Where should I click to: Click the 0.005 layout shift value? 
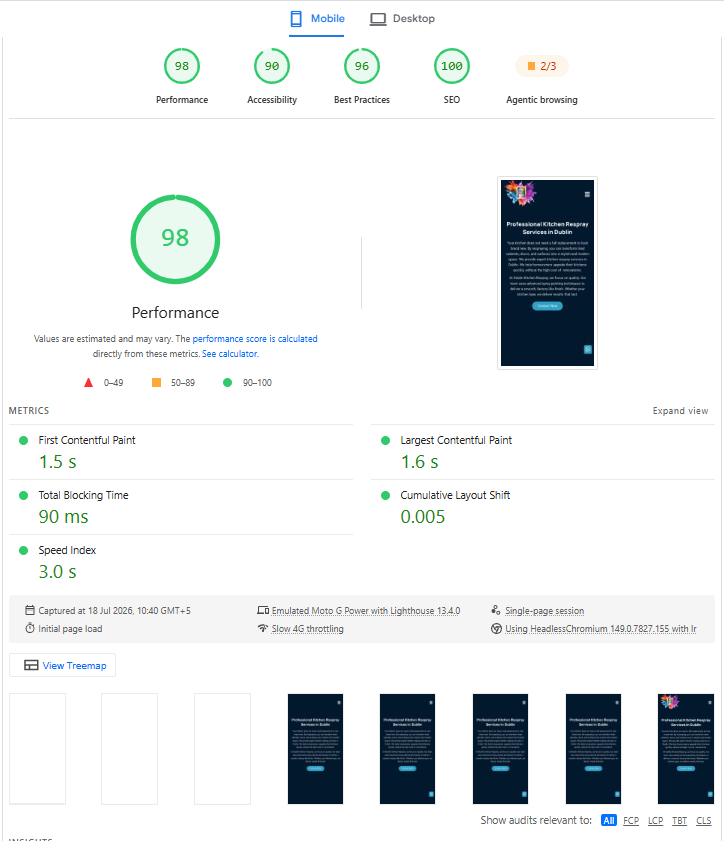[423, 517]
